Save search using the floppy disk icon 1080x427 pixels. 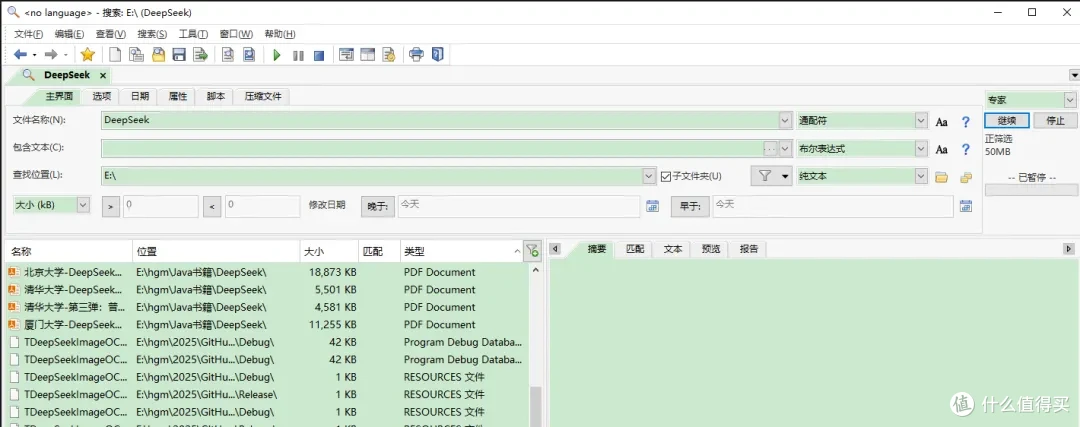click(179, 55)
